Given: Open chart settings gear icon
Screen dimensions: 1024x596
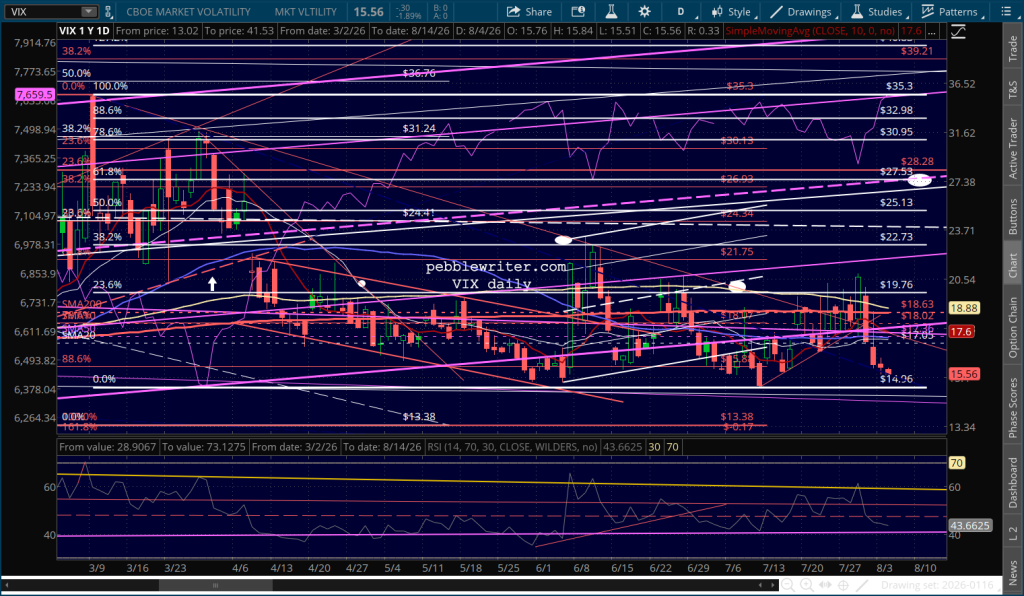Looking at the screenshot, I should (x=645, y=12).
